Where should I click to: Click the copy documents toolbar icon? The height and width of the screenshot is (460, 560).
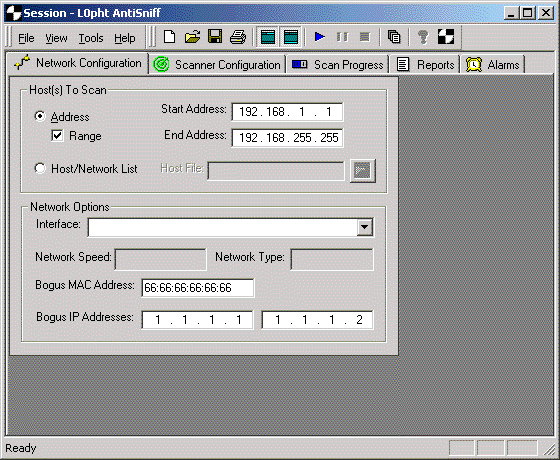click(394, 37)
